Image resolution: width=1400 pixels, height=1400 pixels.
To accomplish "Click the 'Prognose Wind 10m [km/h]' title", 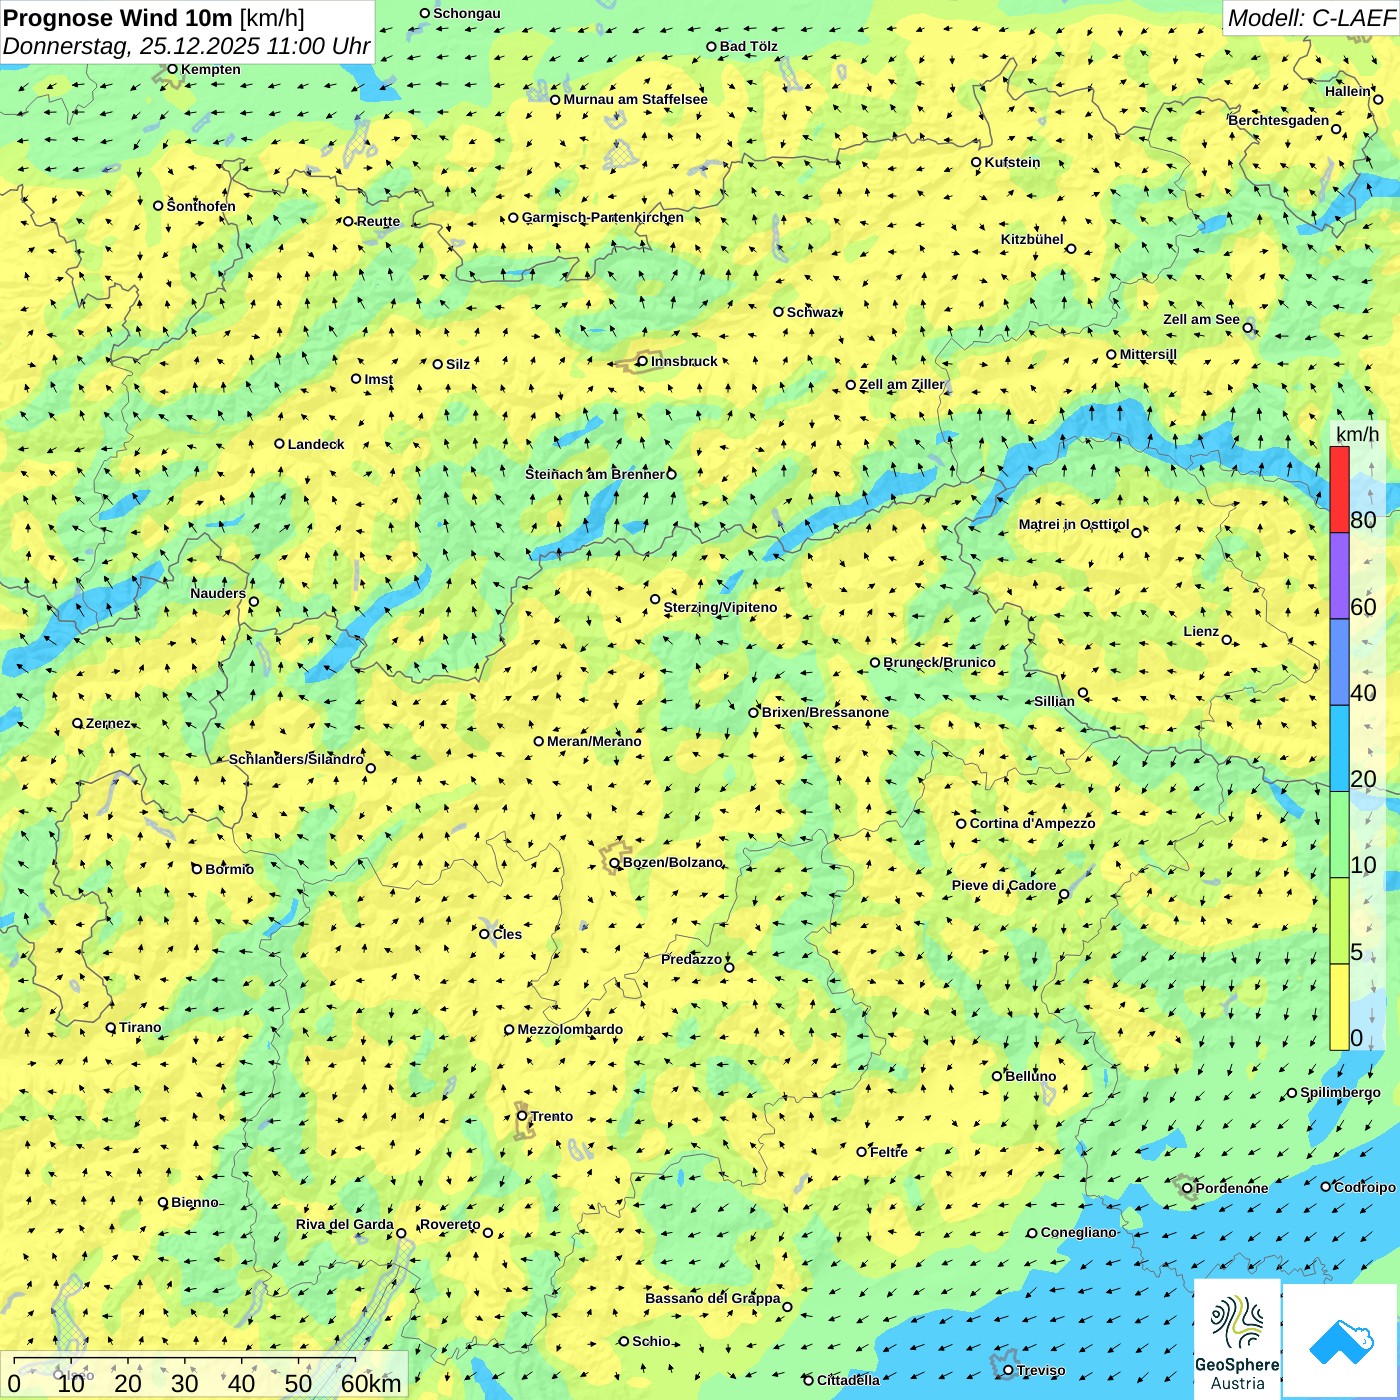I will click(154, 17).
